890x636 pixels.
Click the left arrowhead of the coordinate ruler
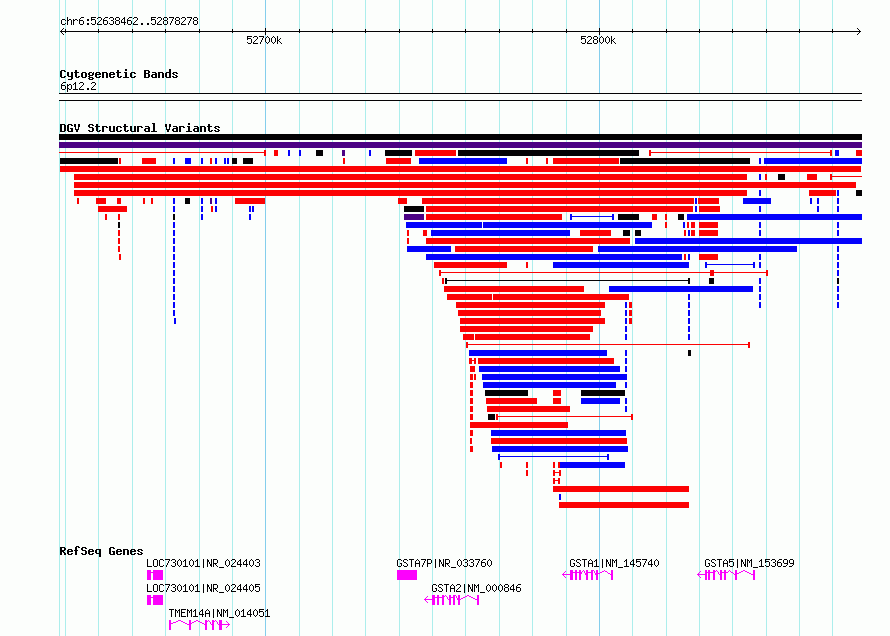pyautogui.click(x=62, y=32)
